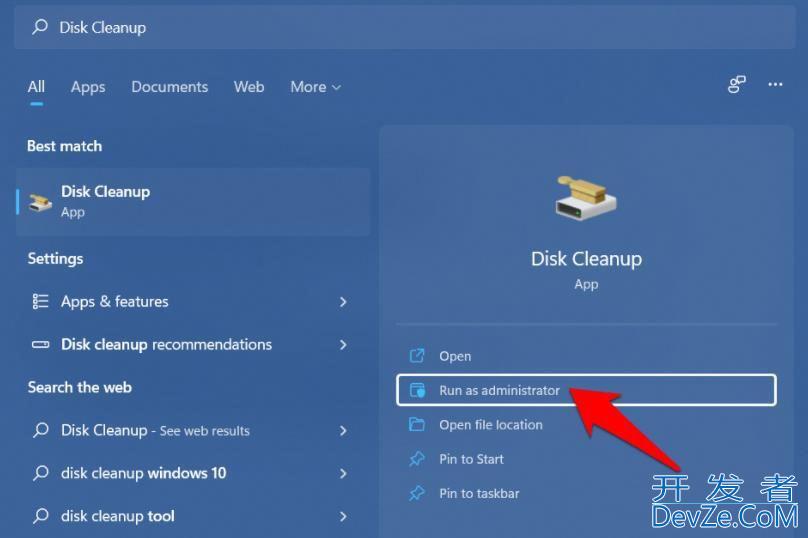Click the Pin to taskbar pin icon

pos(416,493)
